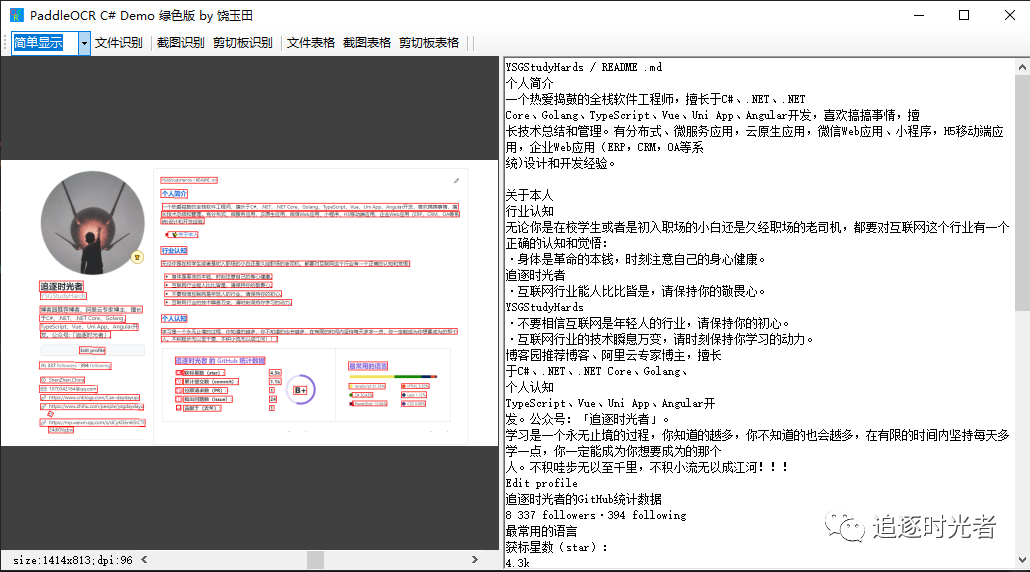Image resolution: width=1030 pixels, height=572 pixels.
Task: Minimize the PaddleOCR window
Action: pos(918,15)
